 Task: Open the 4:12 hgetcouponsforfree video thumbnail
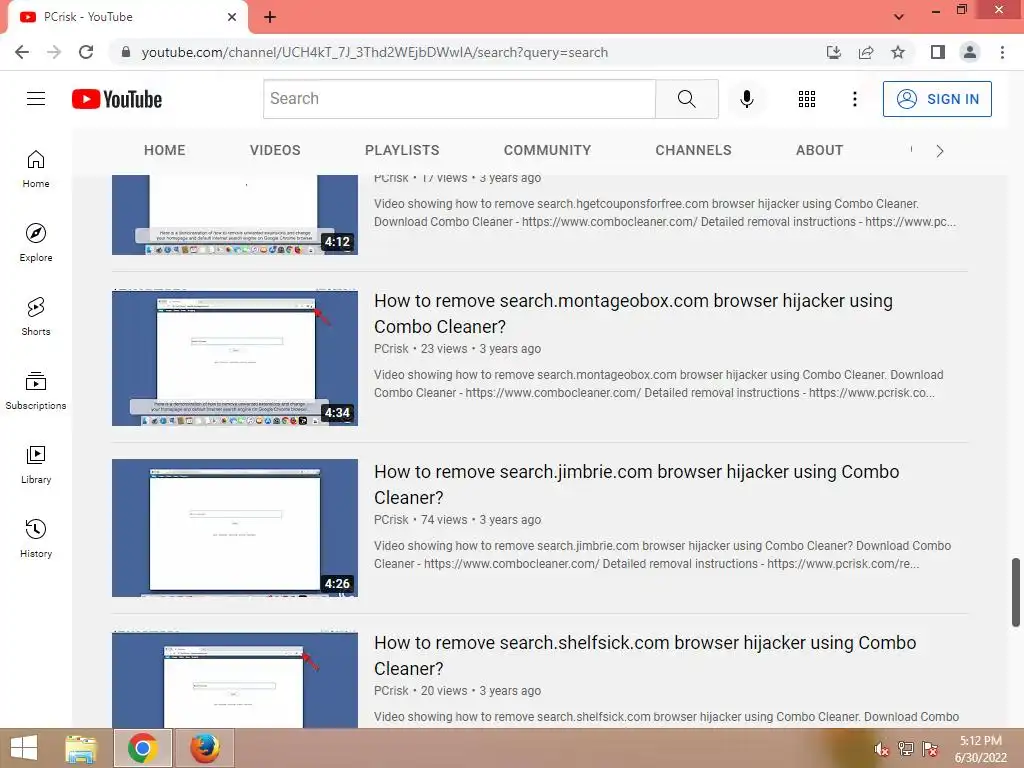click(x=234, y=215)
